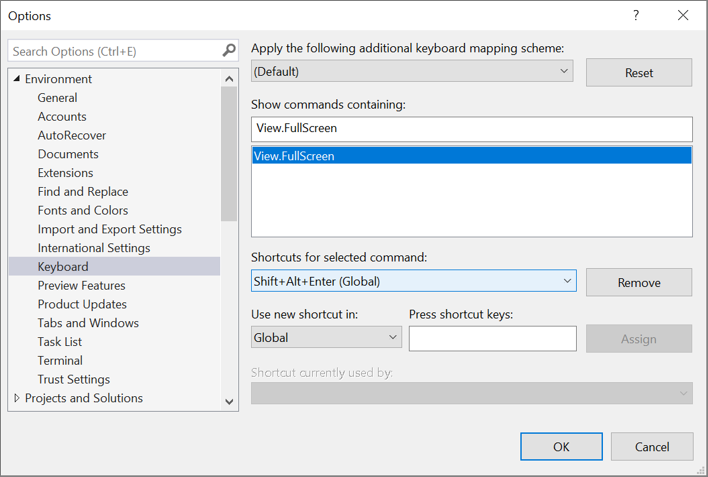Click the Remove shortcut button

click(x=639, y=282)
